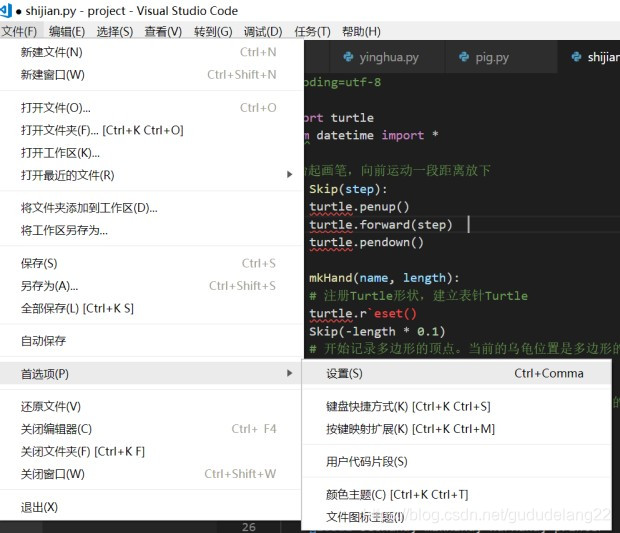Open 用户代码片段(S) user snippets

coord(456,462)
